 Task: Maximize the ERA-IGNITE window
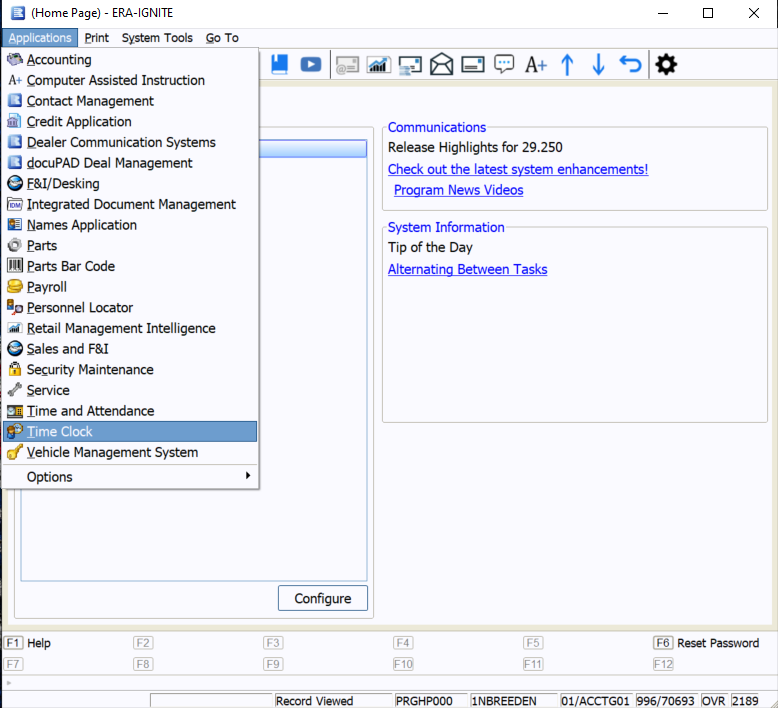point(708,13)
